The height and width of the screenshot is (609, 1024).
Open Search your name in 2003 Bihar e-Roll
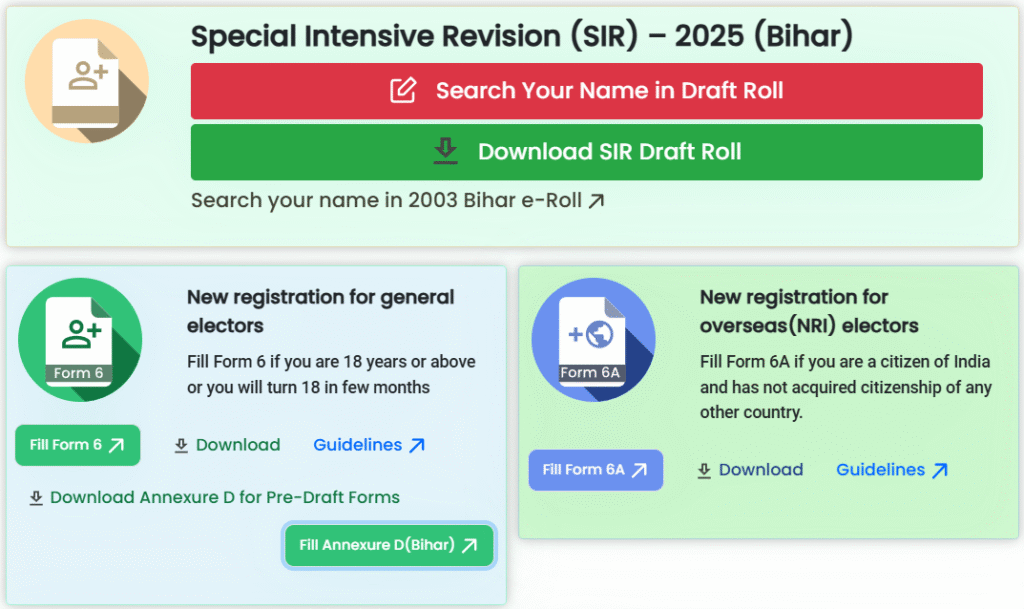coord(397,201)
